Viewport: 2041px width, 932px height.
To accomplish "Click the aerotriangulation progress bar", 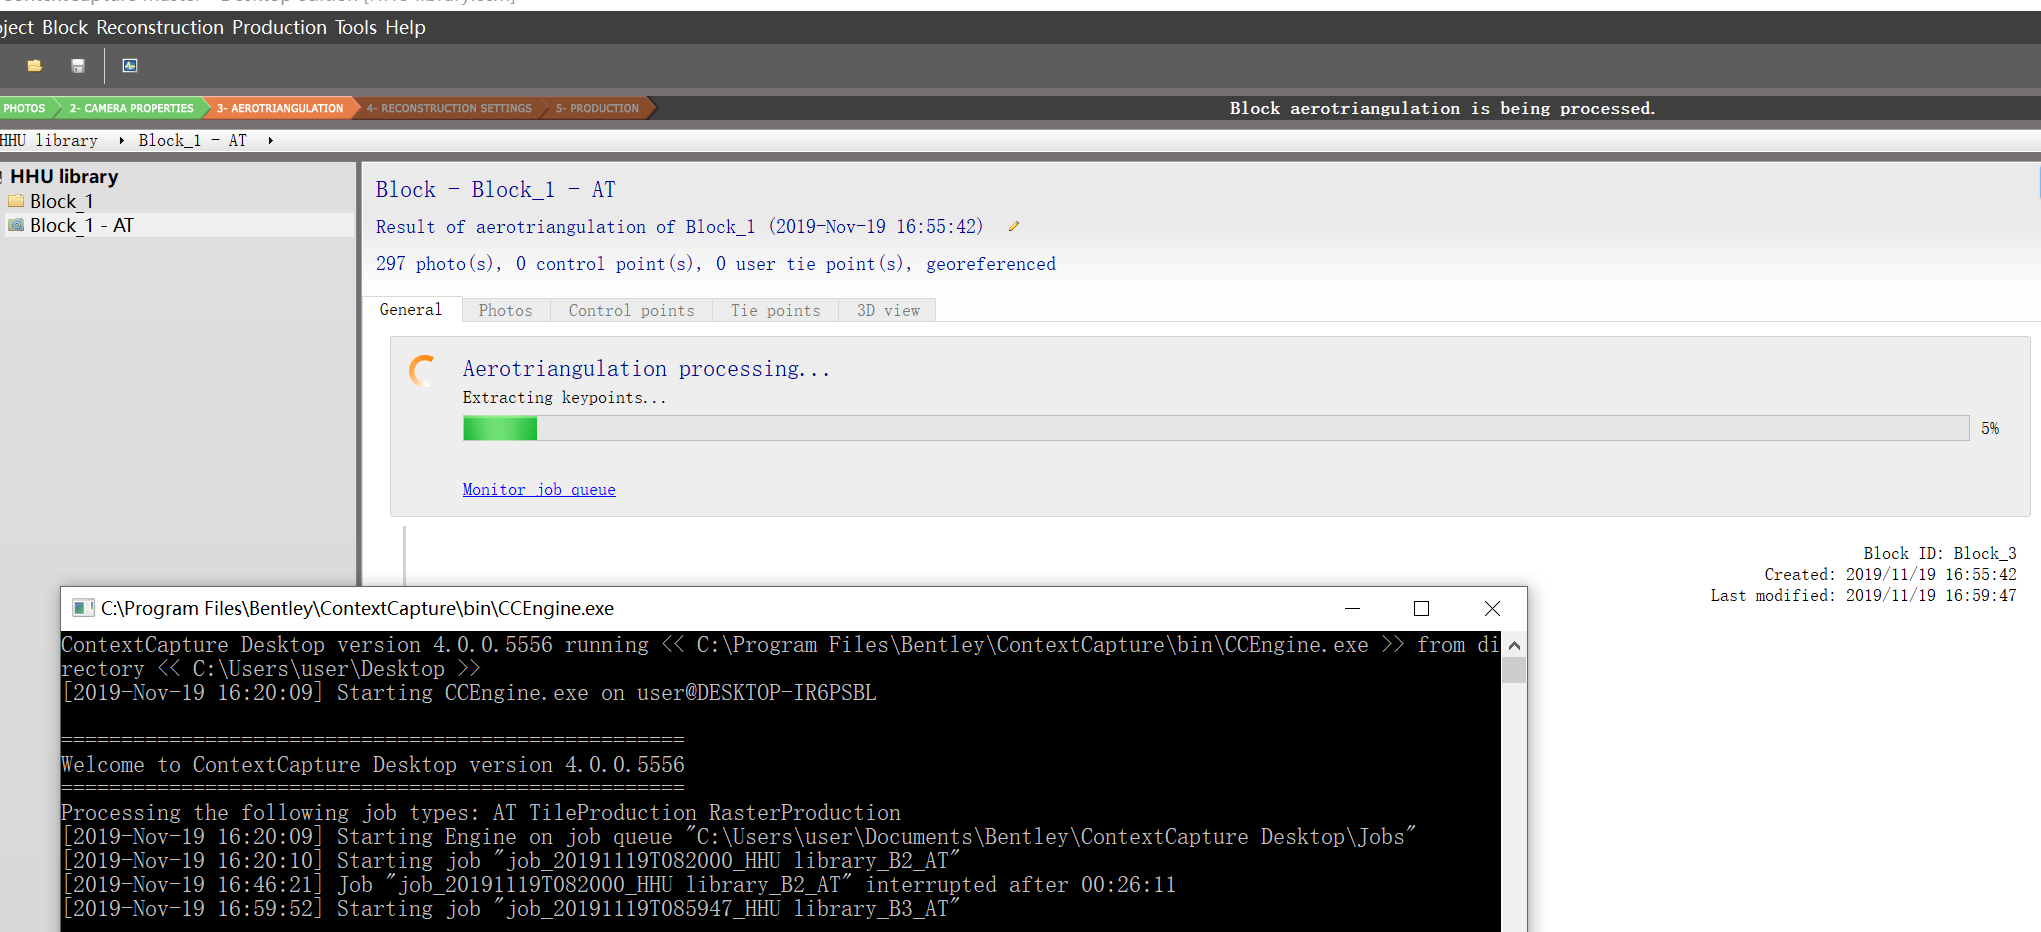I will pyautogui.click(x=1216, y=428).
